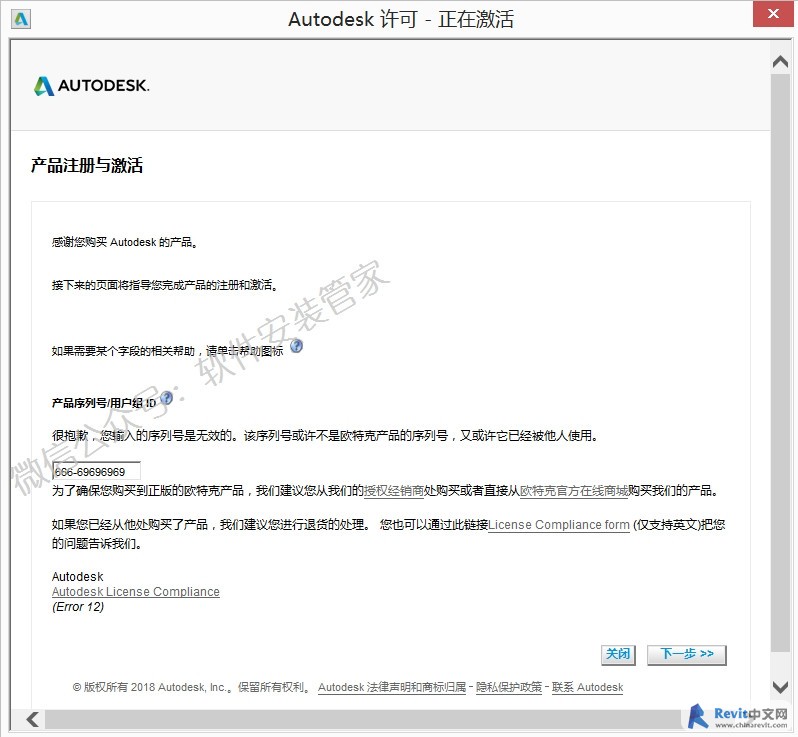The height and width of the screenshot is (737, 798).
Task: Click the 产品注册与激活 heading
Action: click(87, 165)
